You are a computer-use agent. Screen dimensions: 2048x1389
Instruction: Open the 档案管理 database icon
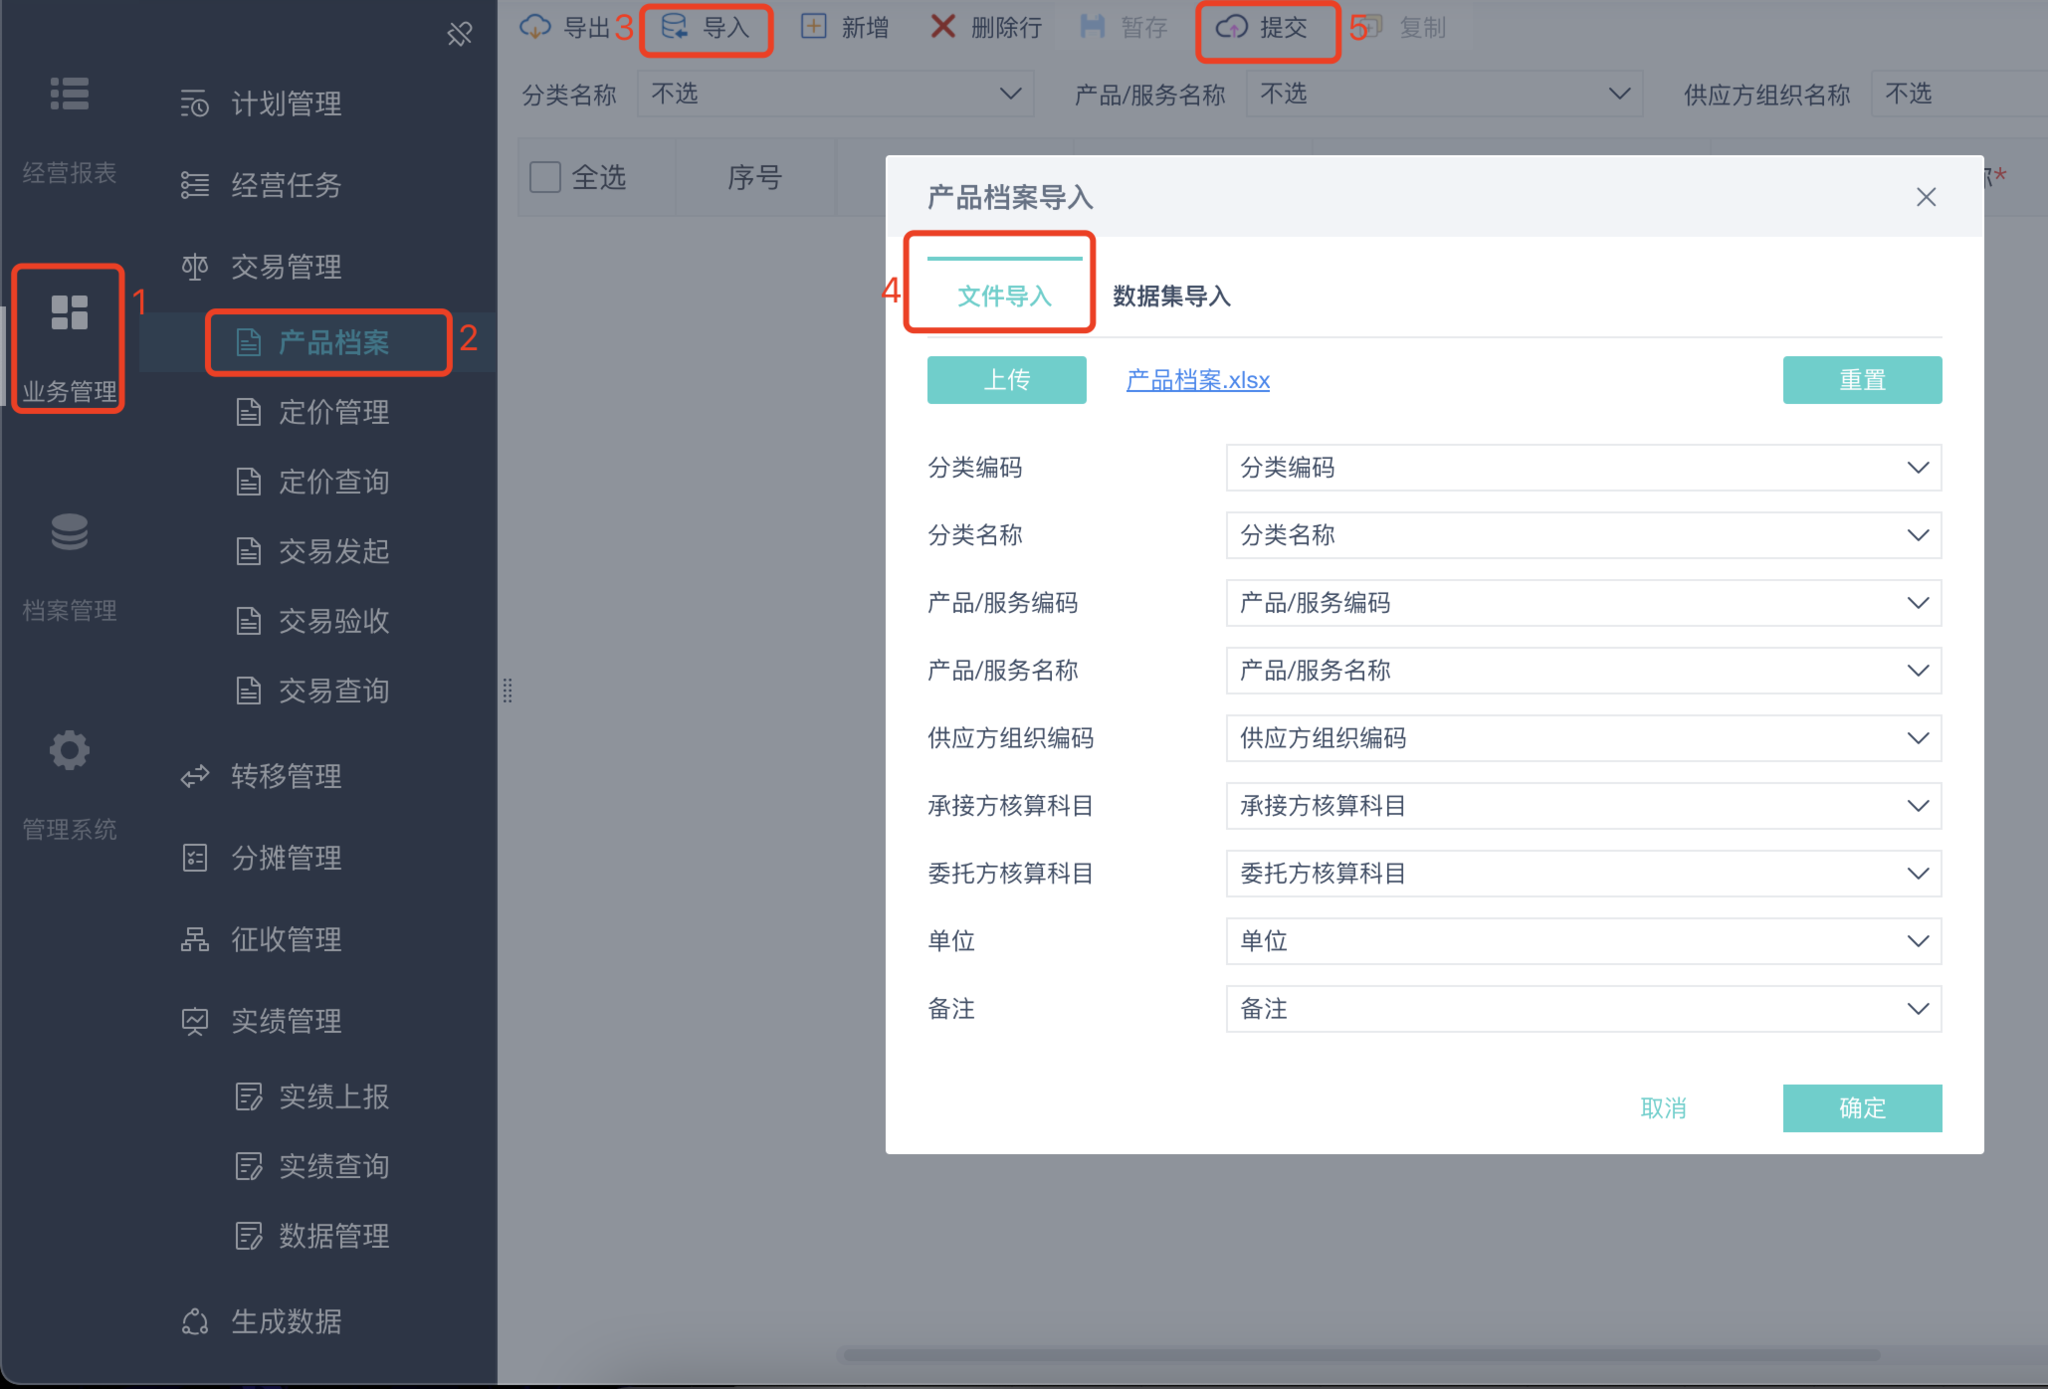(69, 532)
